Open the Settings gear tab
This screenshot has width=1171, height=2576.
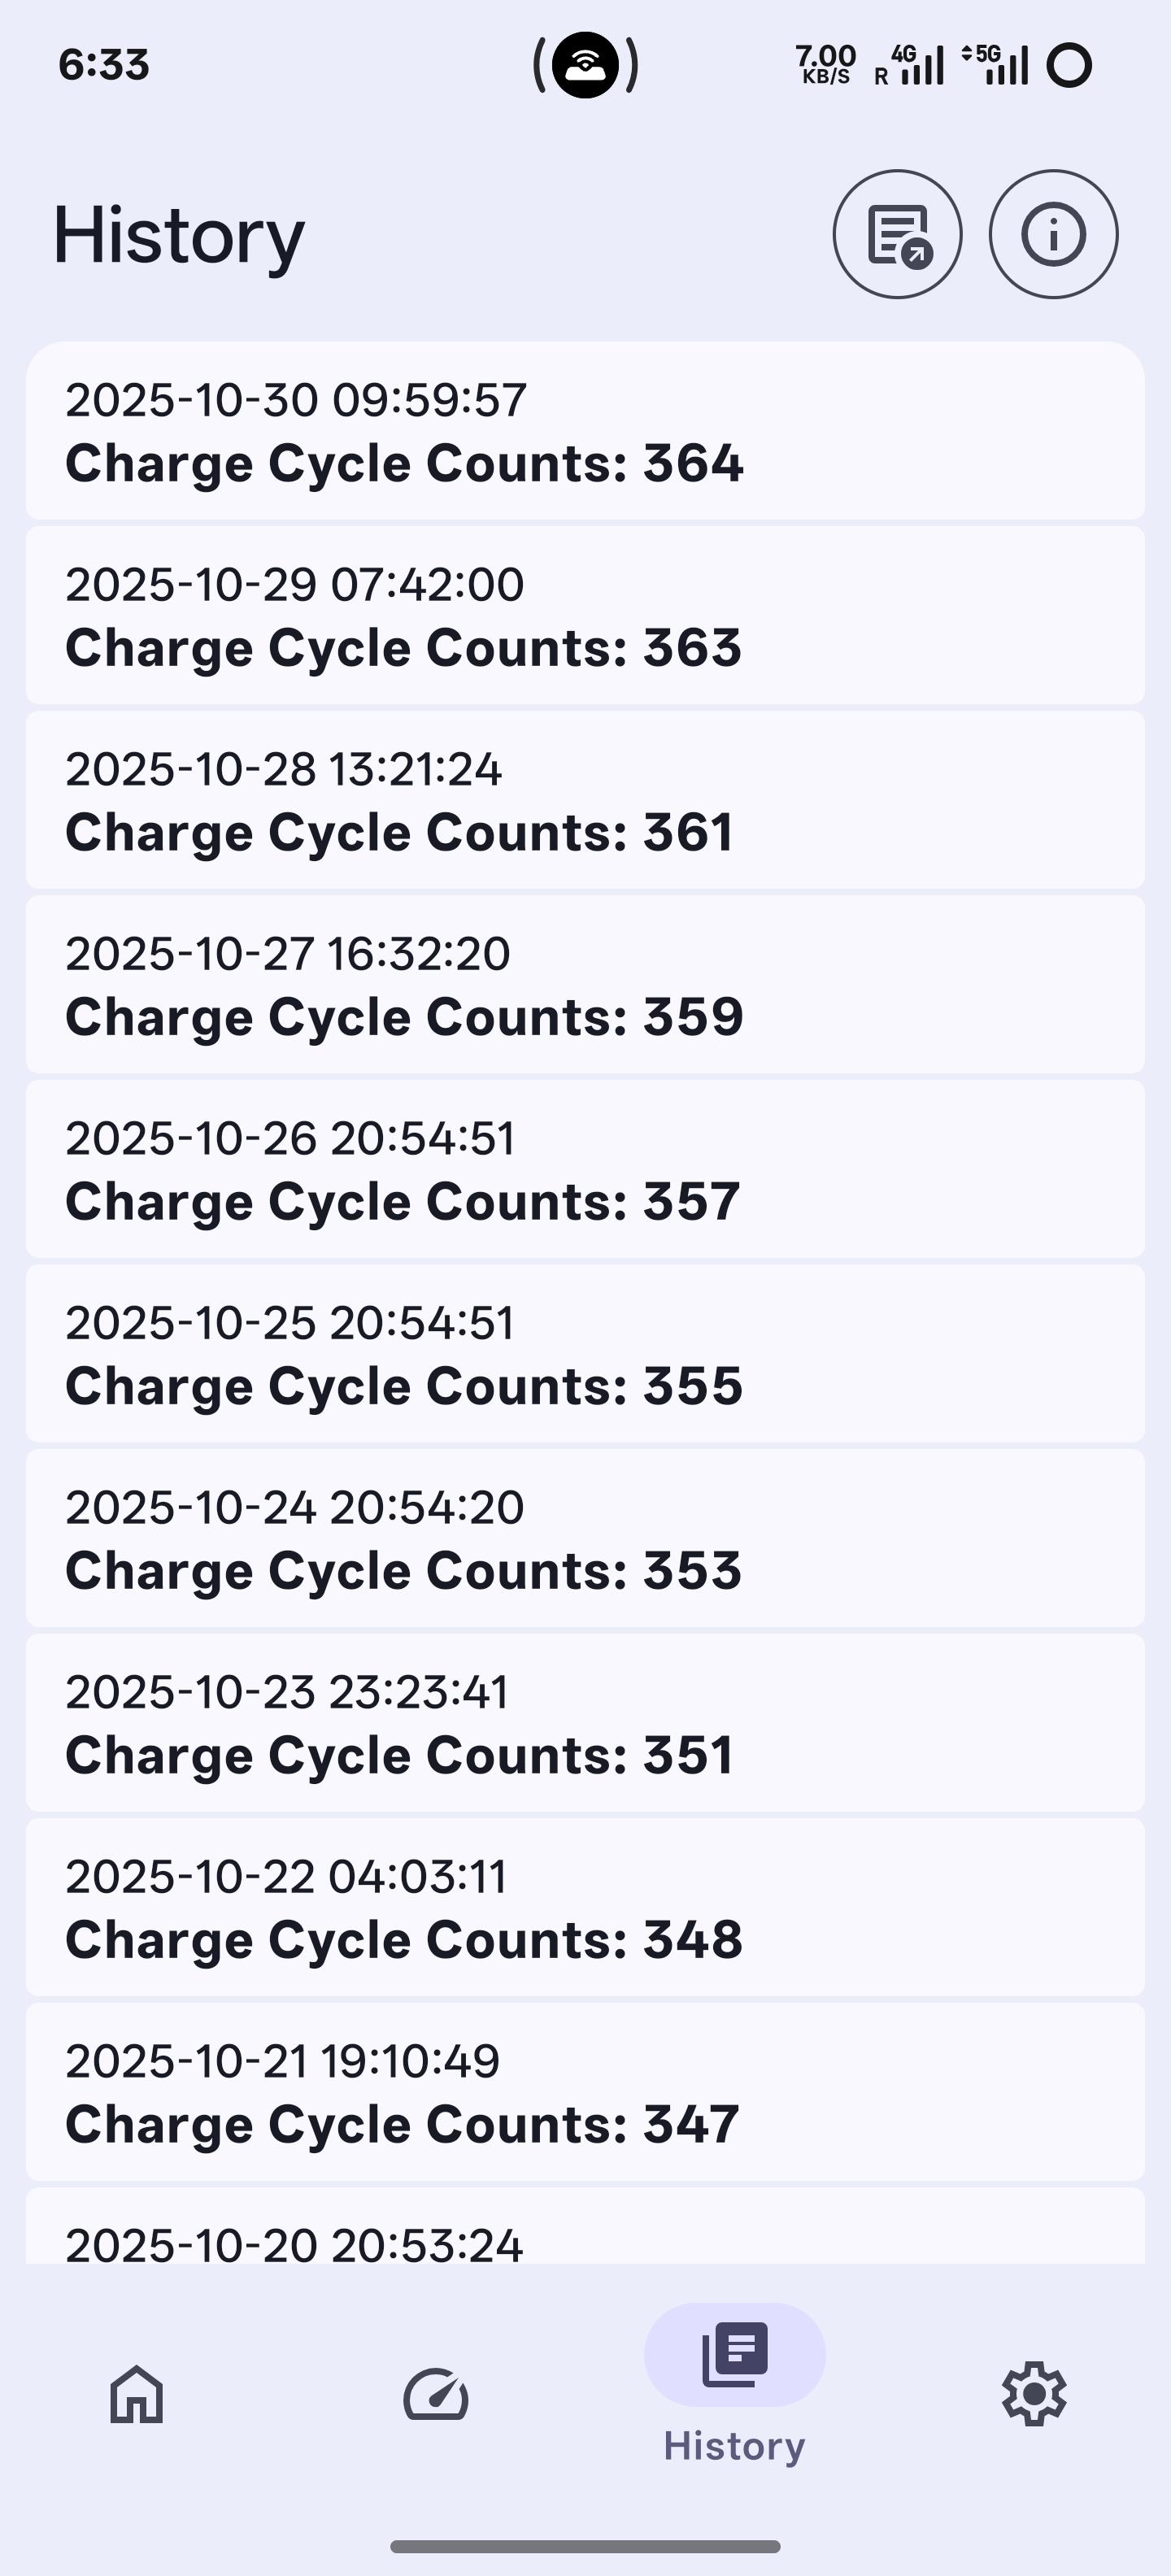(x=1034, y=2394)
